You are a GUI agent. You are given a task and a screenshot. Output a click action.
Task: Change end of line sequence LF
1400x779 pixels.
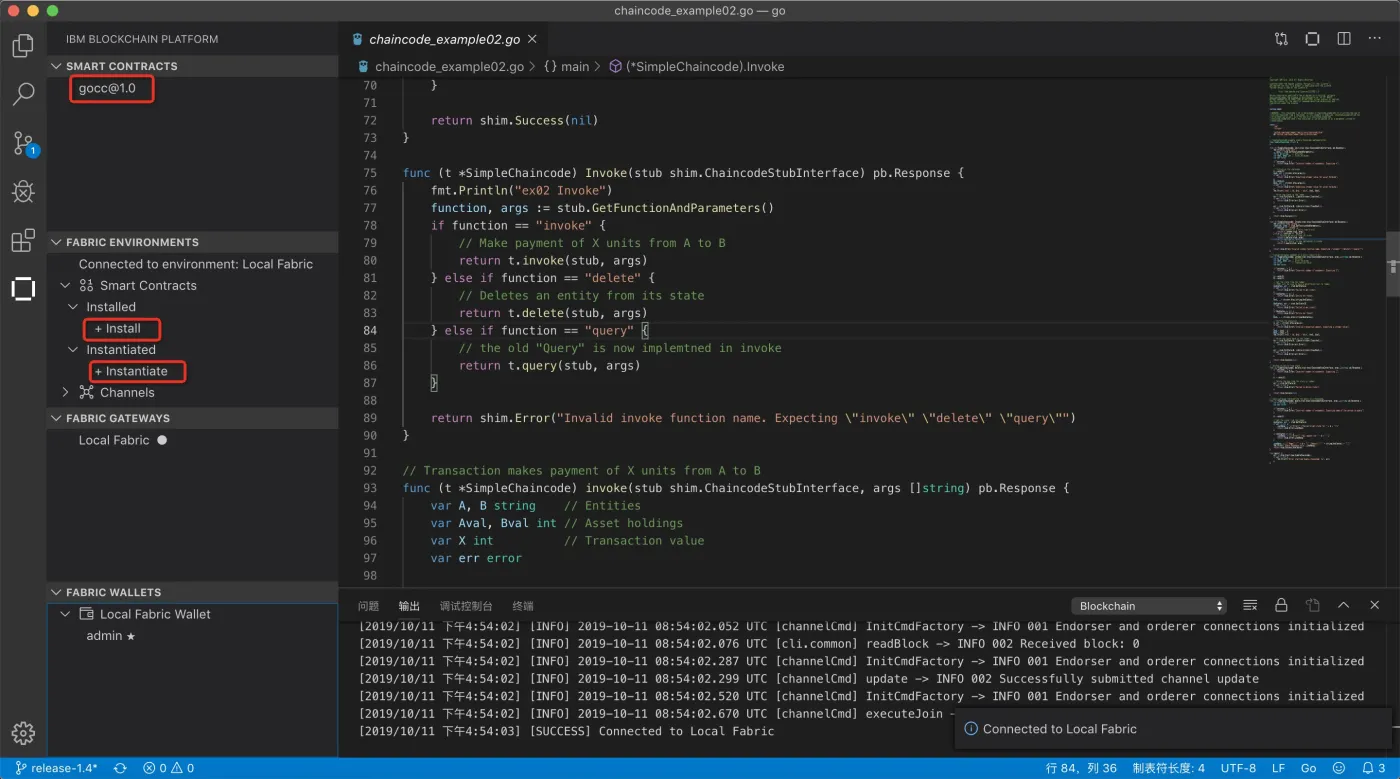[x=1278, y=768]
